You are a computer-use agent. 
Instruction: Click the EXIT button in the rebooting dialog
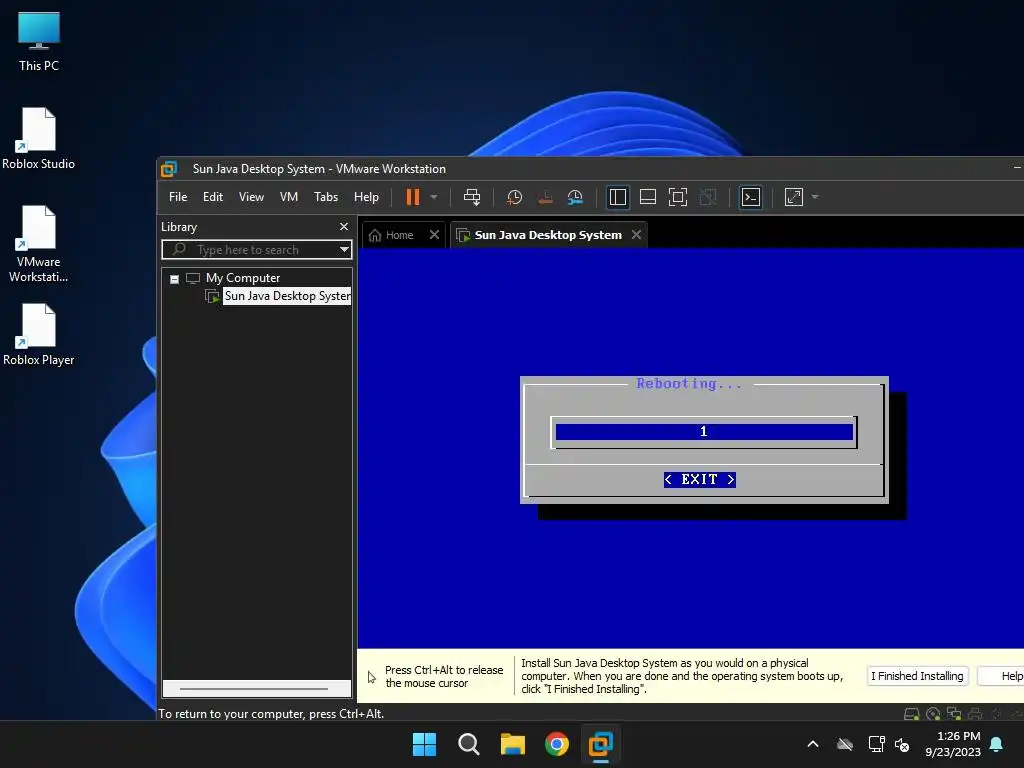[x=699, y=479]
